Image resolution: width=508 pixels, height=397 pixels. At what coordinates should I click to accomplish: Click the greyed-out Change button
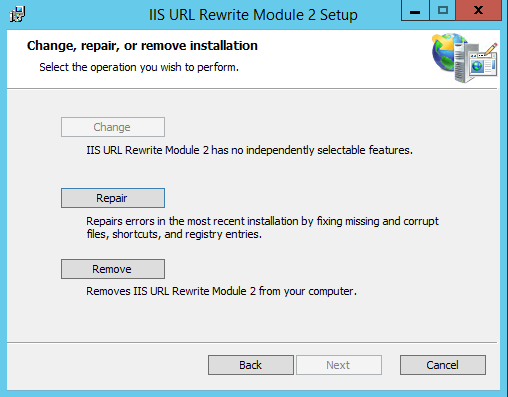coord(113,127)
